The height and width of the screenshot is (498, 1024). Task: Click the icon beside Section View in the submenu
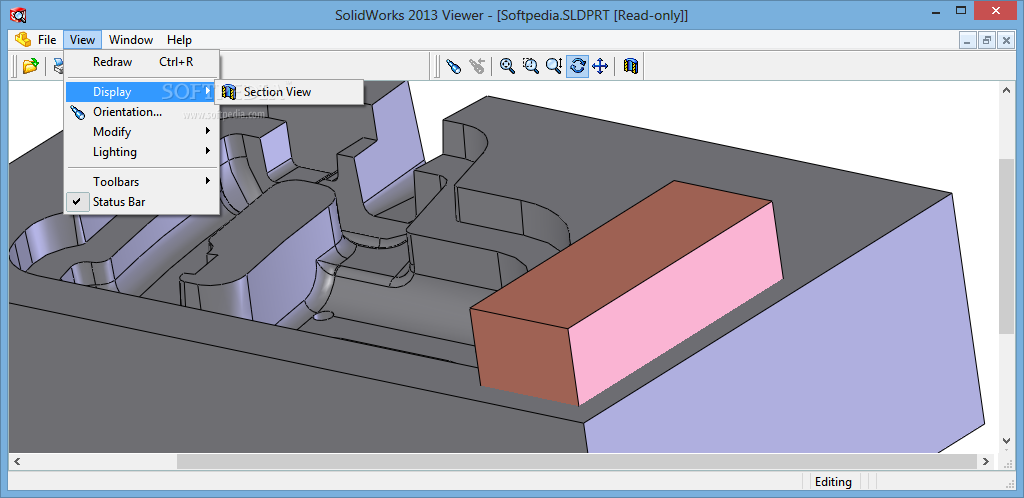(x=229, y=92)
